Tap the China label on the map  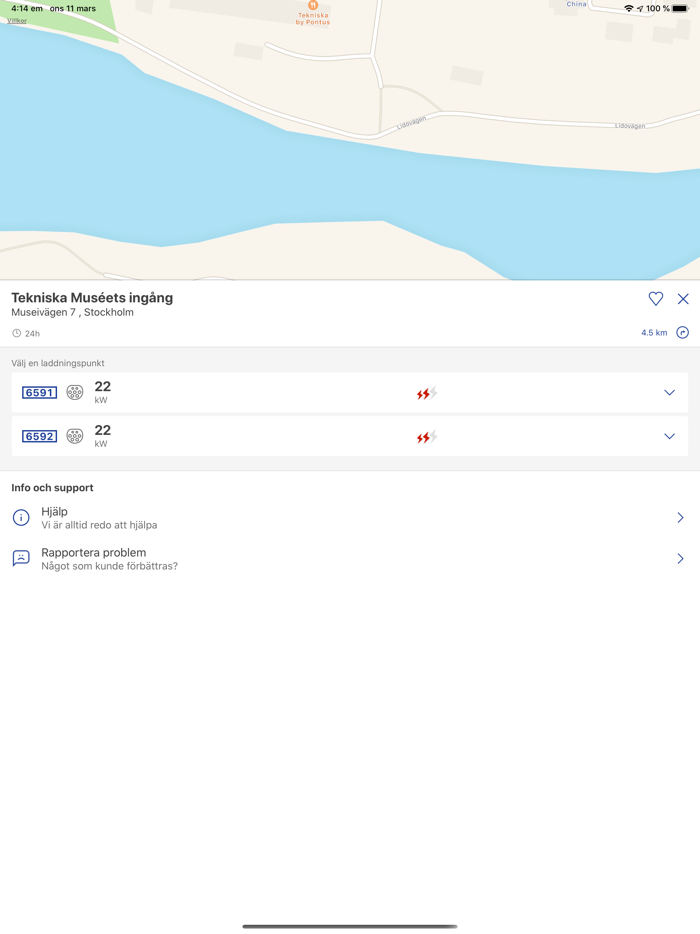click(x=576, y=4)
